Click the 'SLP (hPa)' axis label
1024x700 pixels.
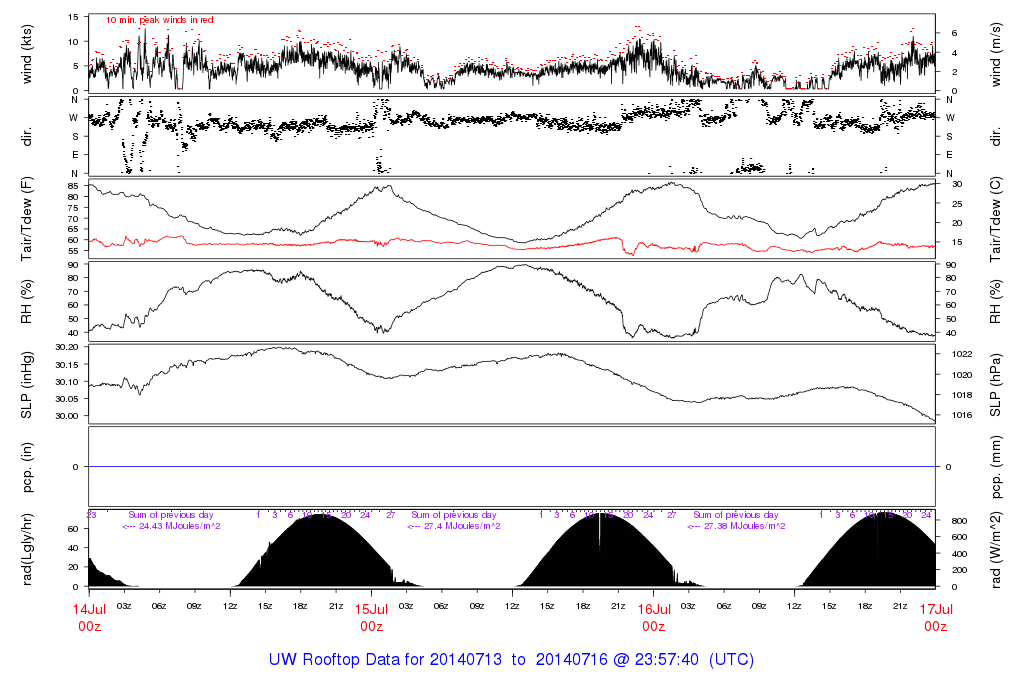point(997,382)
